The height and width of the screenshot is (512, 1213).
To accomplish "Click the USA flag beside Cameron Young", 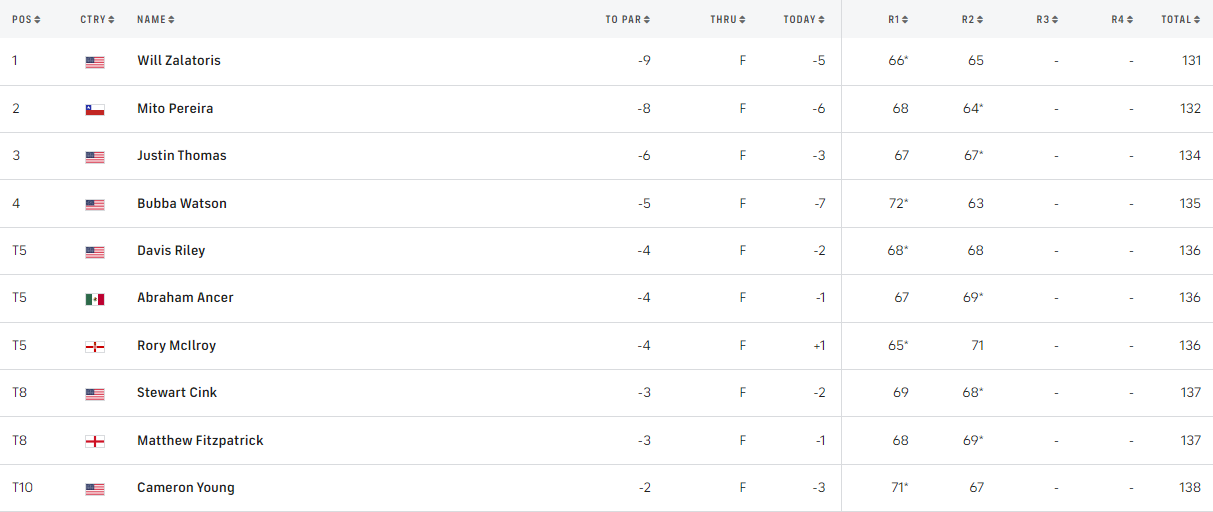I will tap(95, 489).
